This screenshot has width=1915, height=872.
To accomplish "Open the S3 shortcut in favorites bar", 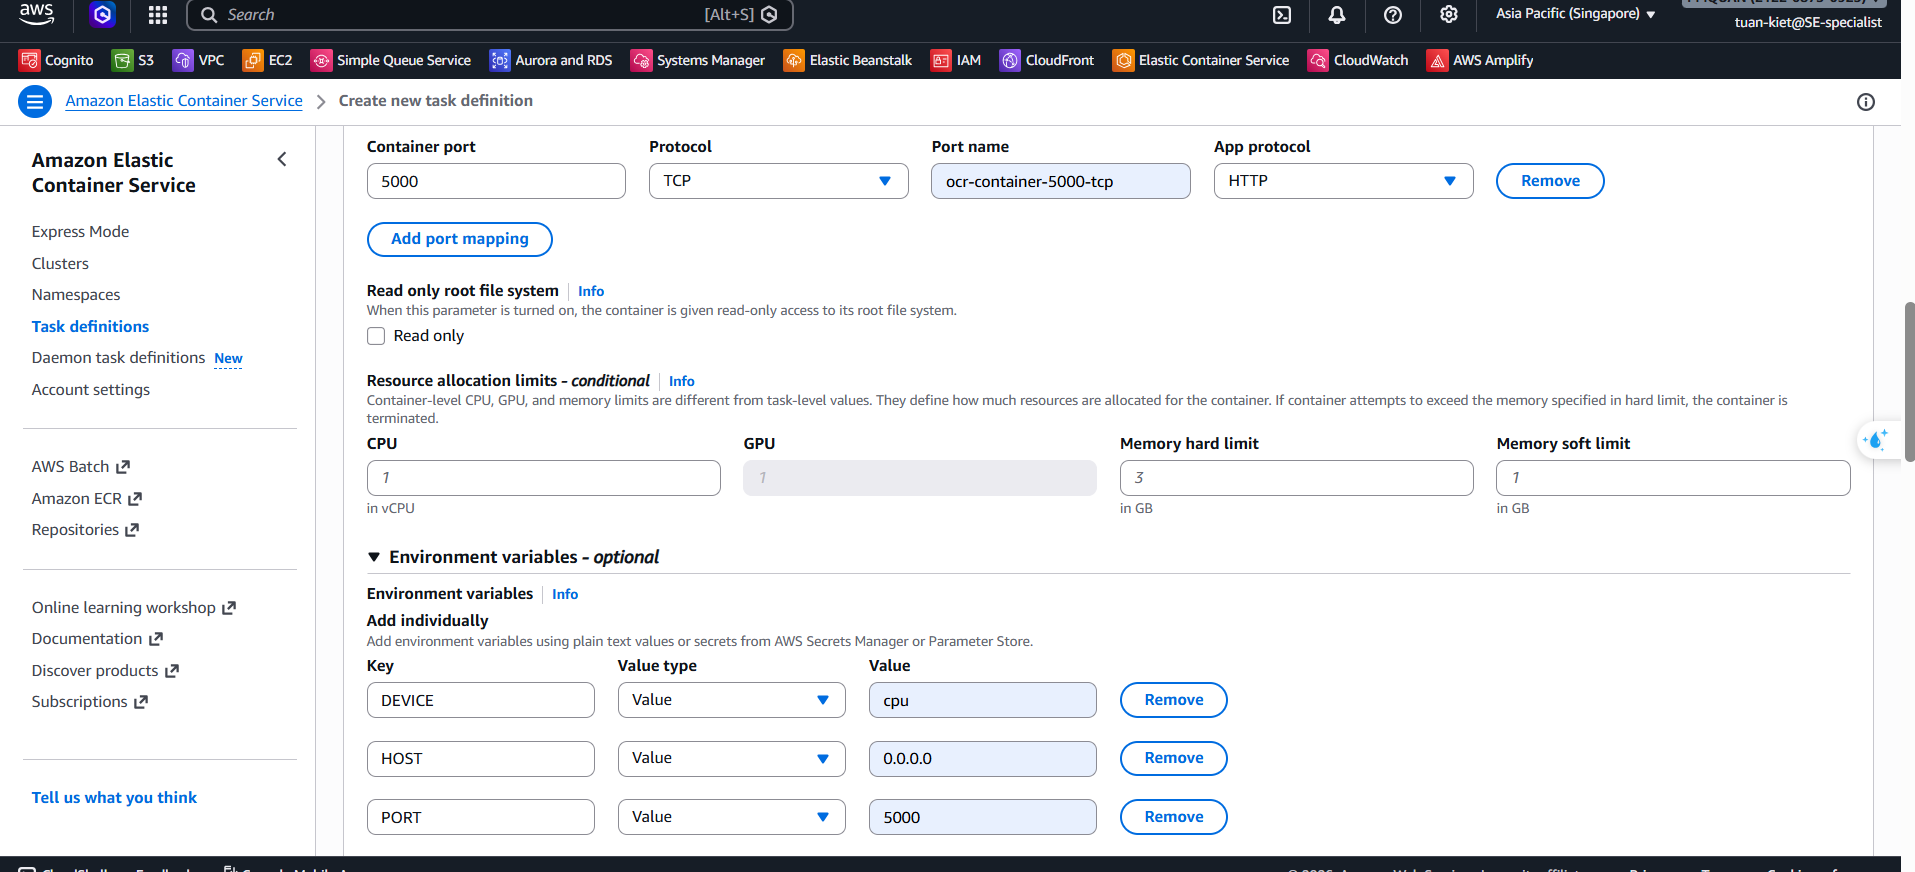I will (x=134, y=60).
